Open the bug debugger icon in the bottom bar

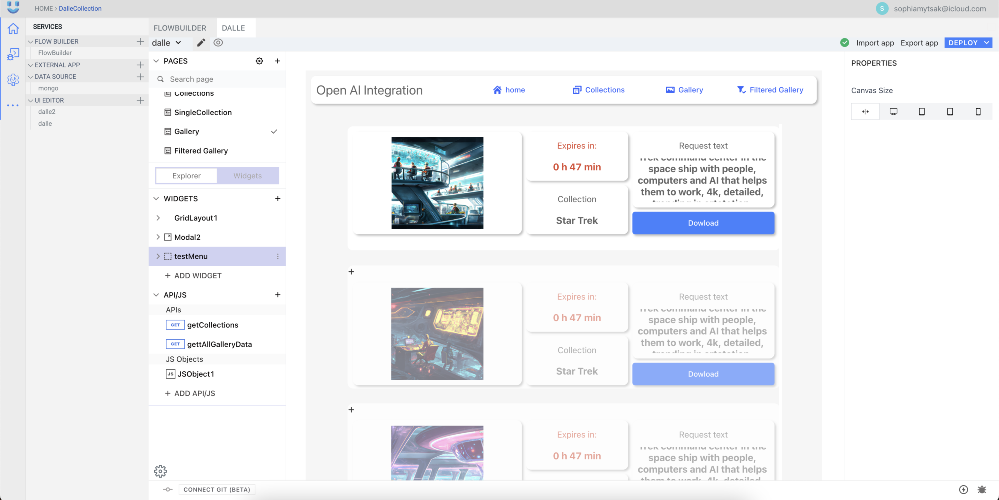(982, 490)
